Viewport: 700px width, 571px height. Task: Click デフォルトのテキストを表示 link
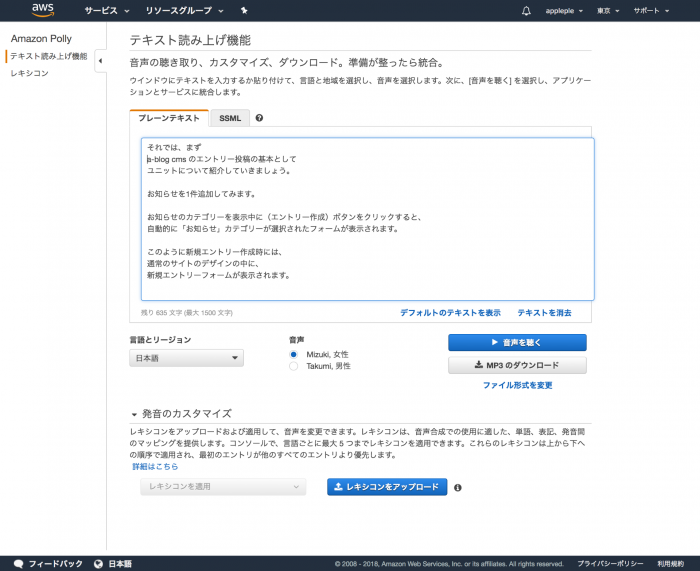[x=450, y=313]
